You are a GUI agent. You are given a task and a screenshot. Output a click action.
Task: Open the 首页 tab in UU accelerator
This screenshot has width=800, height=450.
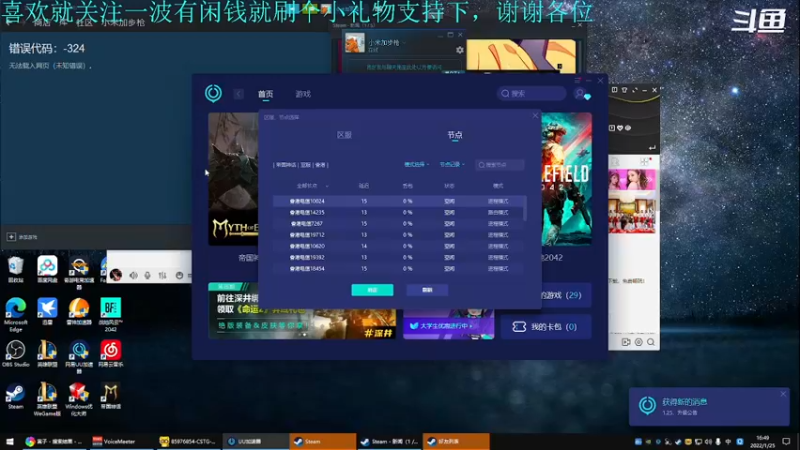click(x=265, y=94)
